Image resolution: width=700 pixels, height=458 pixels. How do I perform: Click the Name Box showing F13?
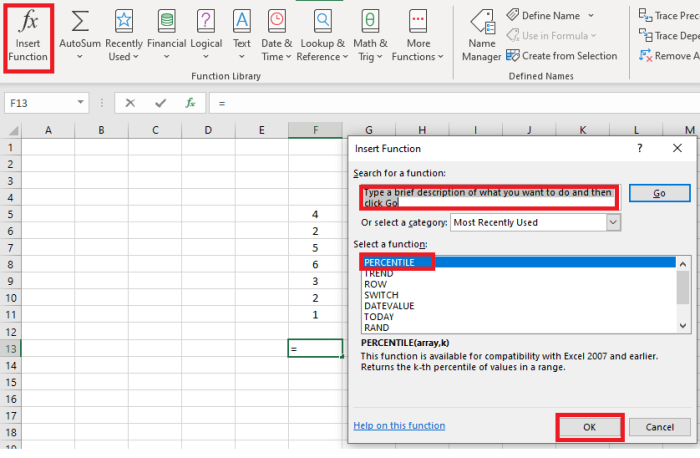point(39,103)
